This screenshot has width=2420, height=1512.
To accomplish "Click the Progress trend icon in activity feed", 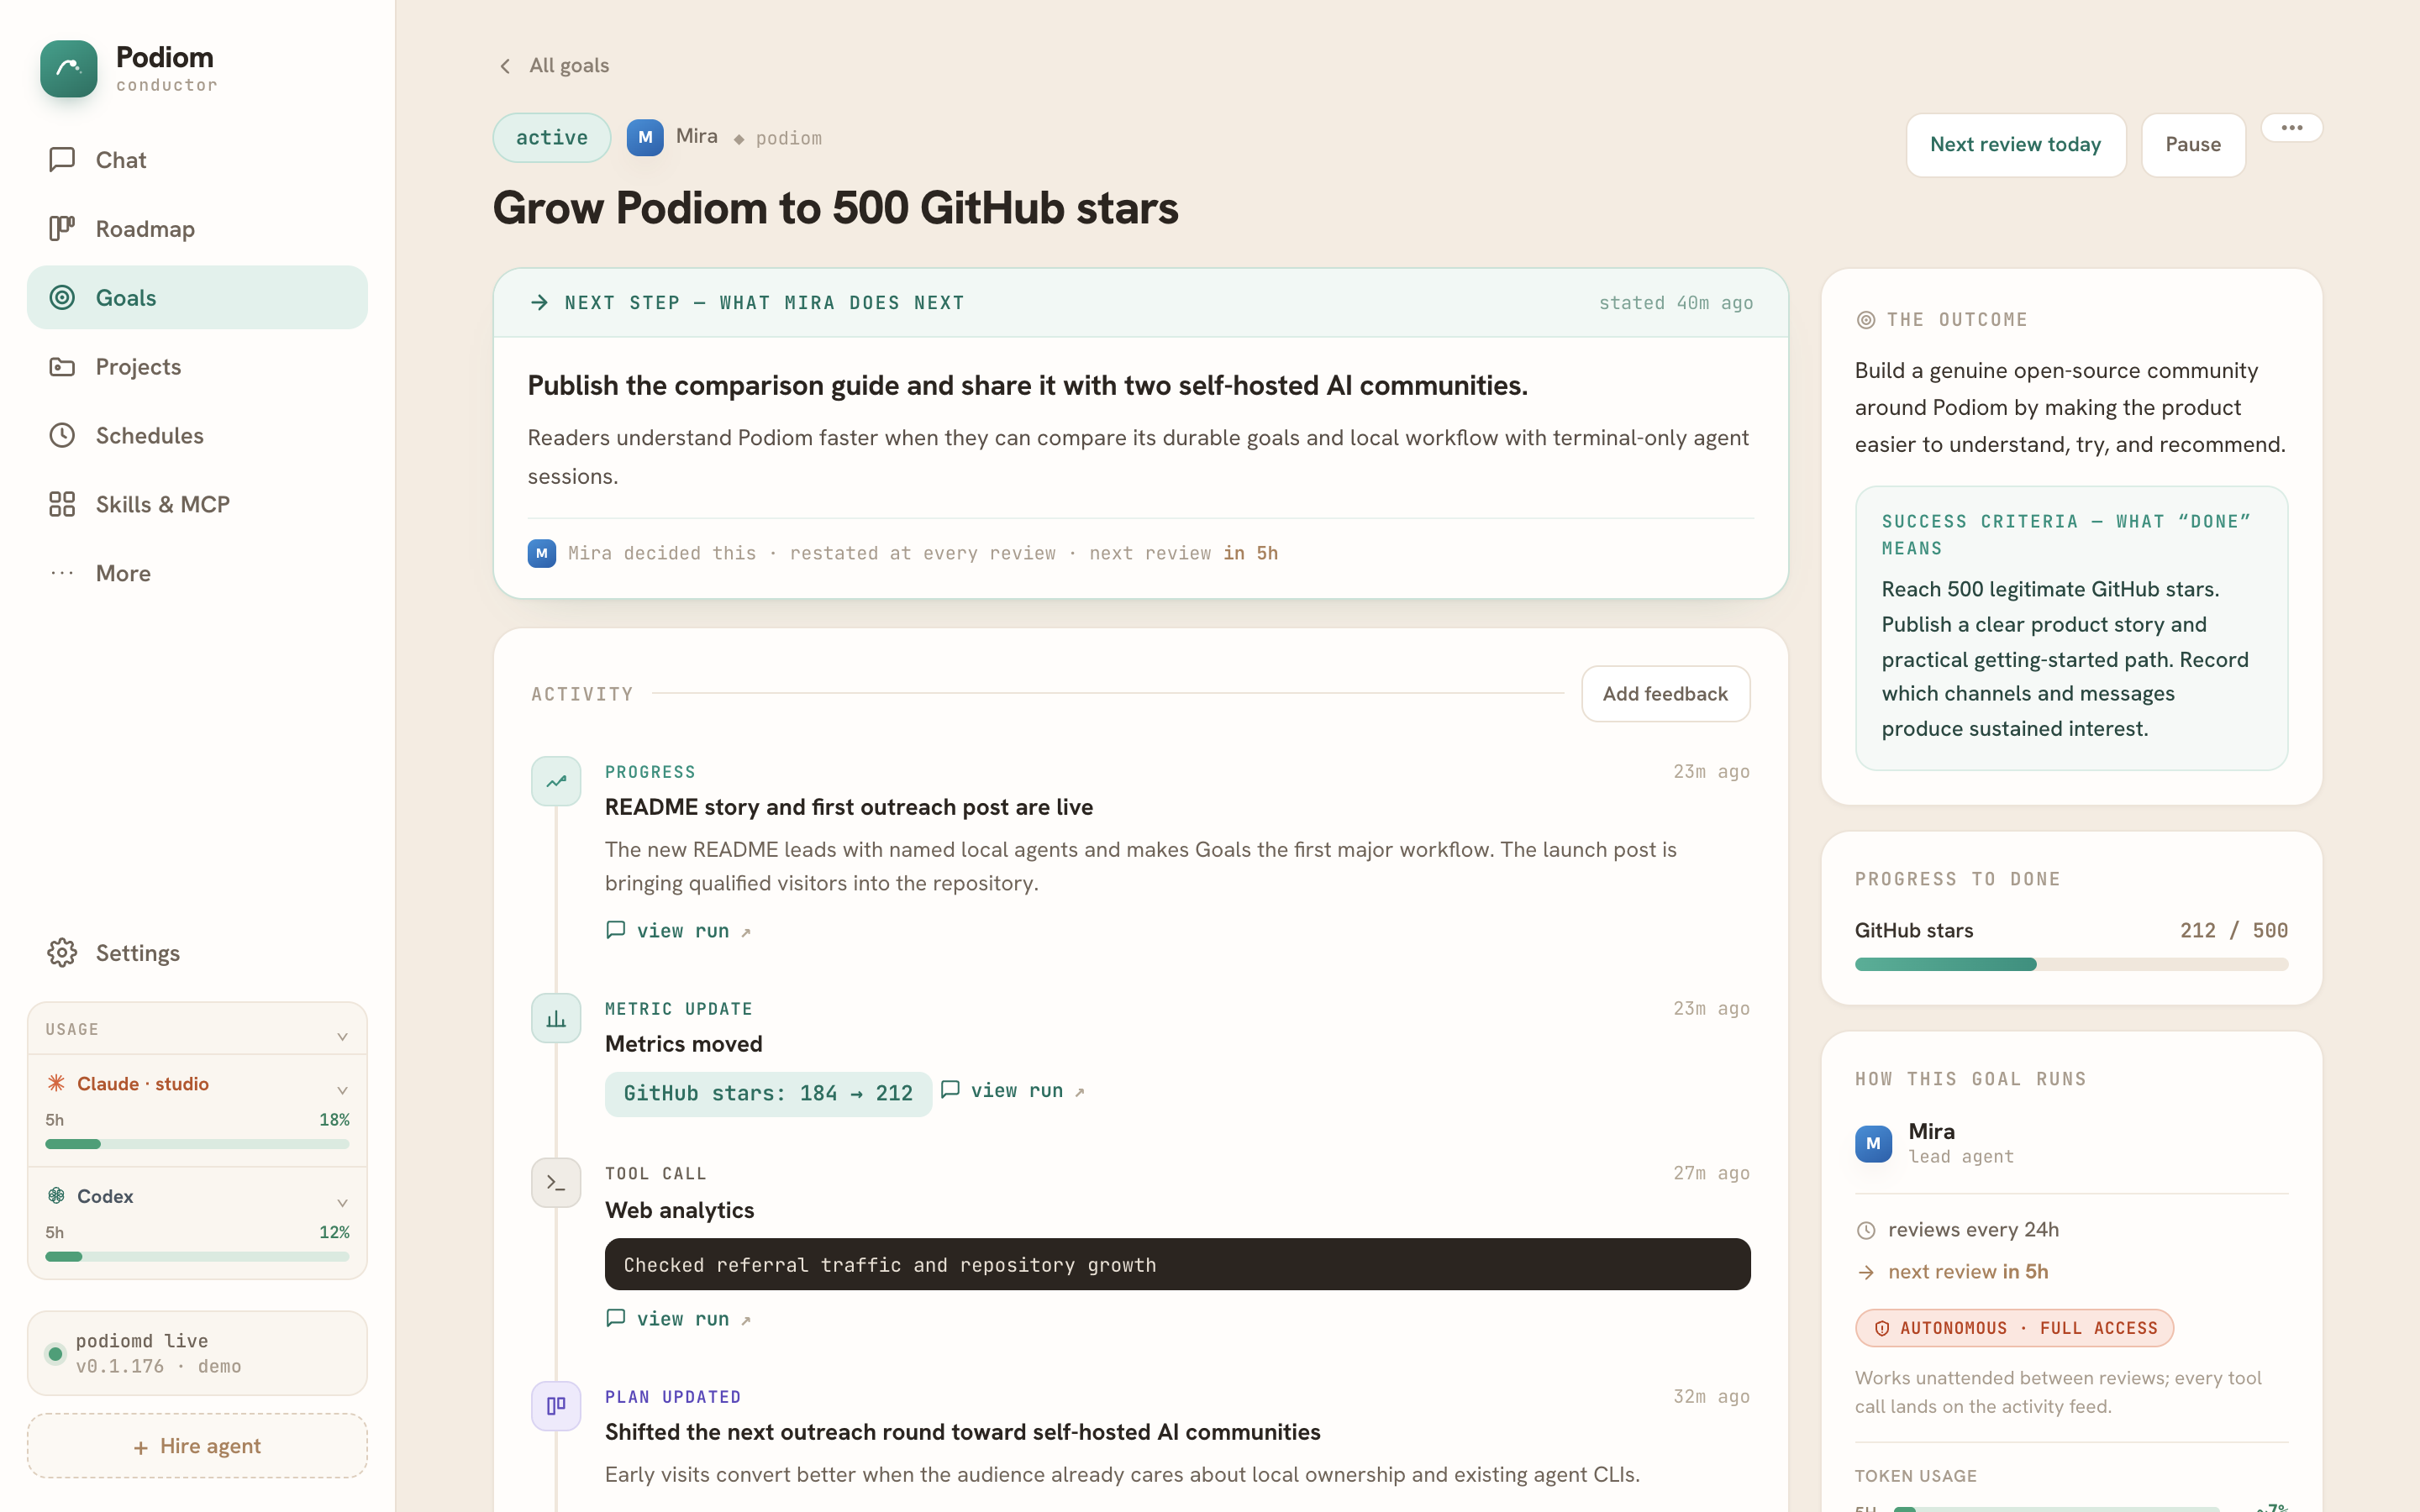I will tap(556, 781).
